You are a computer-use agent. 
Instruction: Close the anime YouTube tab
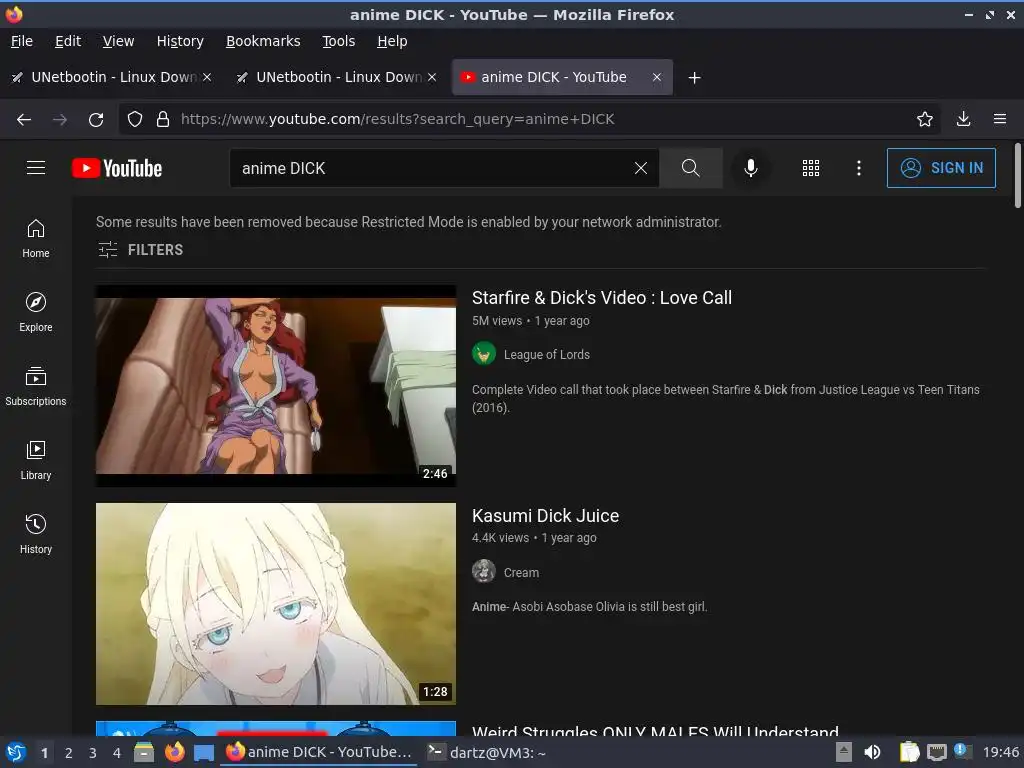point(657,77)
